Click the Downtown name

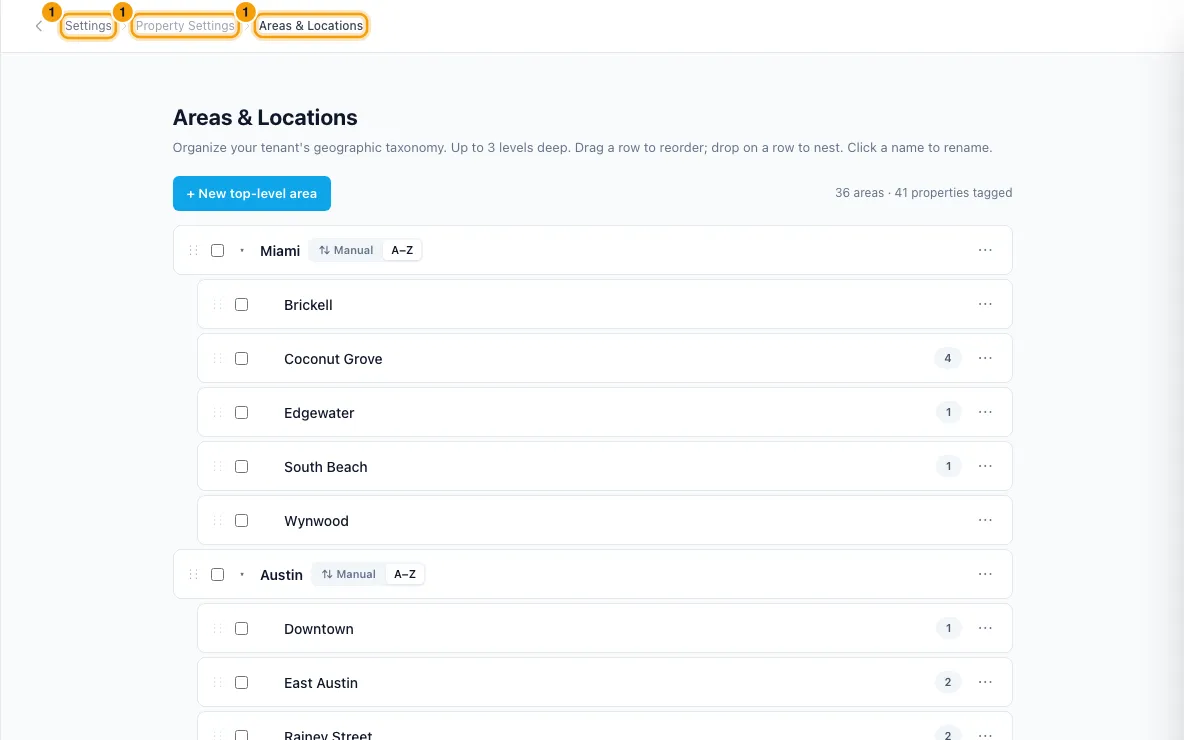[x=319, y=629]
